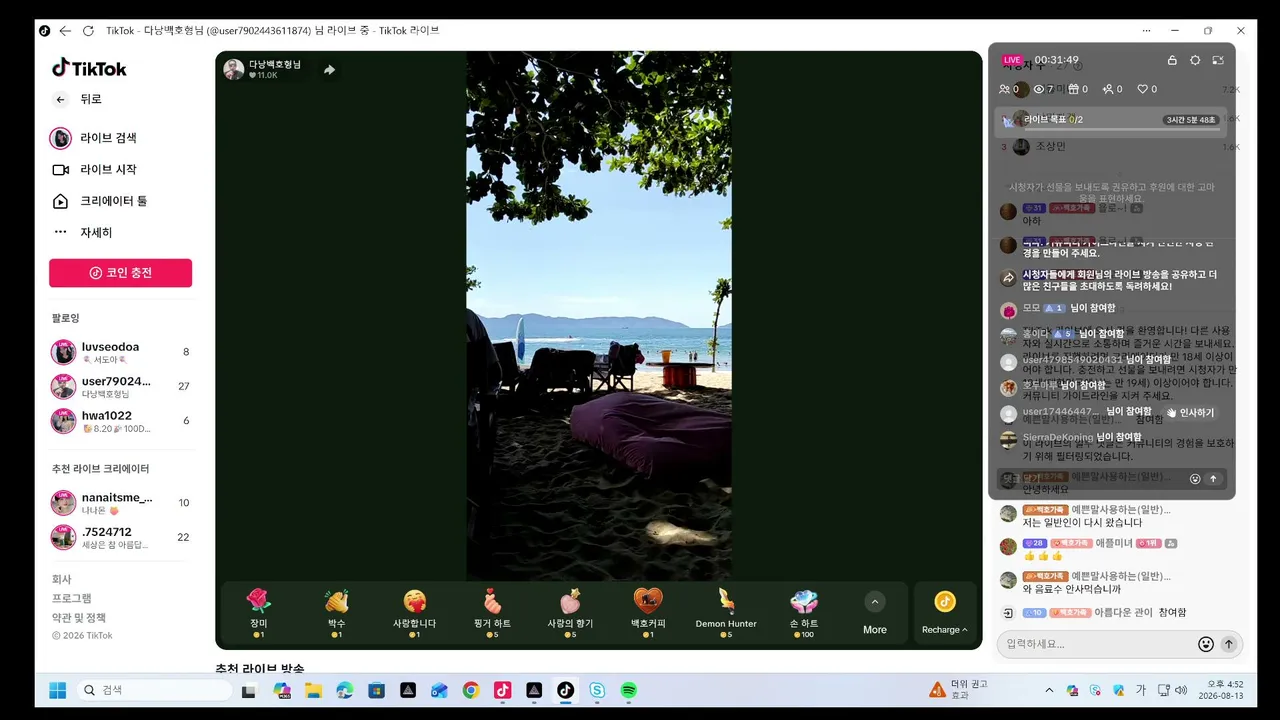Send the 손 하트 gift
Screen dimensions: 1280x720
coord(804,612)
